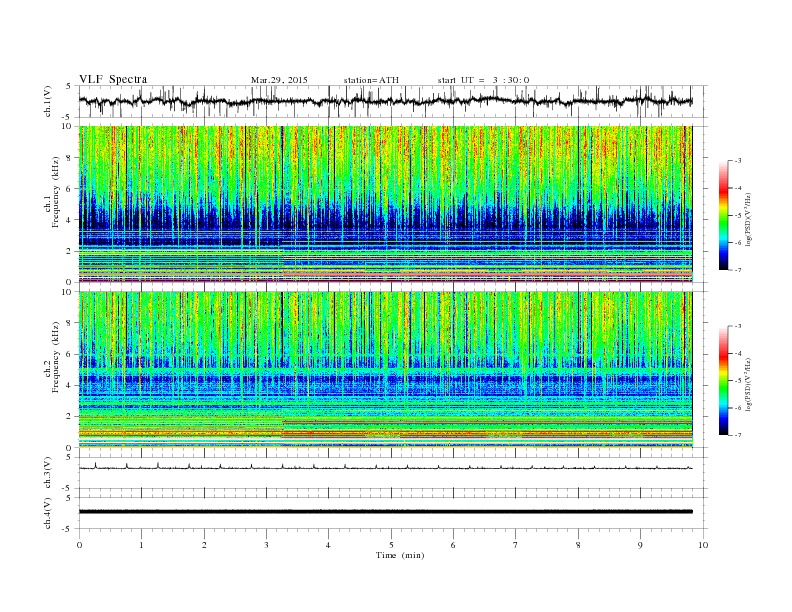792x612 pixels.
Task: Click the ch.3 voltage trace line
Action: [x=385, y=468]
